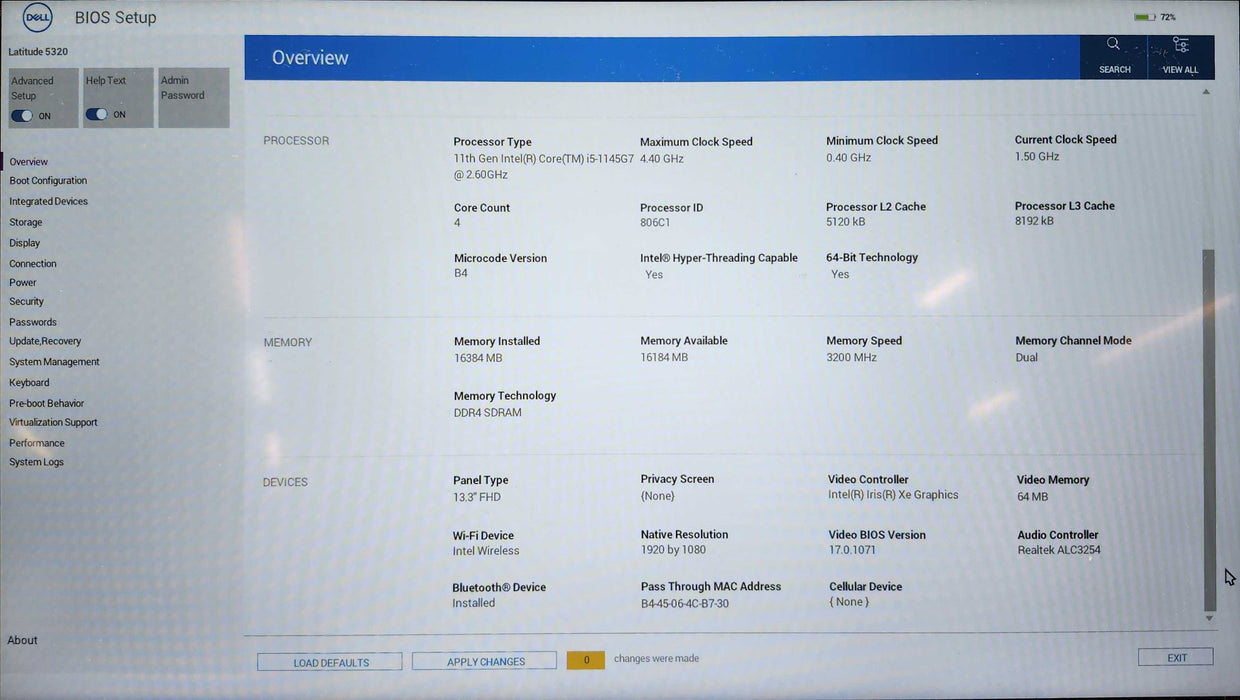Toggle Advanced Setup off

(x=21, y=115)
